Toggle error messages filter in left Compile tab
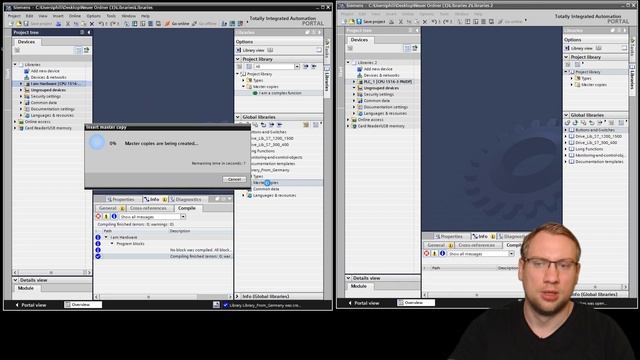Viewport: 640px width, 360px height. [x=98, y=217]
